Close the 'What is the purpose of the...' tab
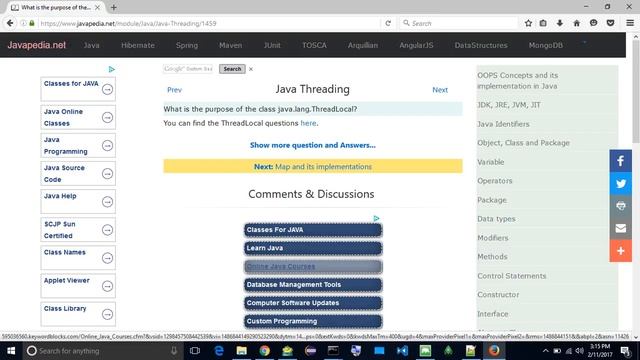 97,7
